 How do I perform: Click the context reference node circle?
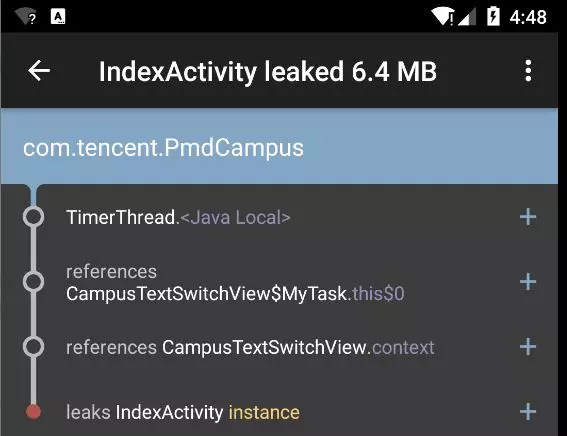pos(33,346)
